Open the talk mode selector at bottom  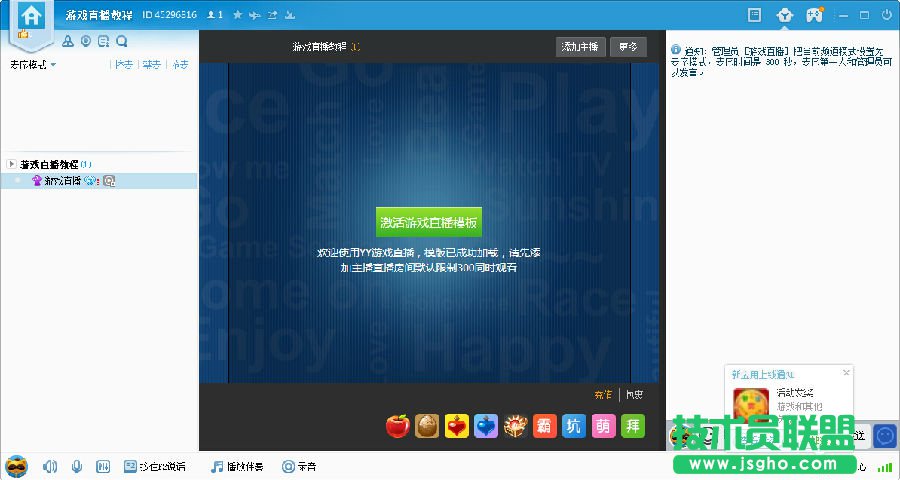pyautogui.click(x=154, y=466)
